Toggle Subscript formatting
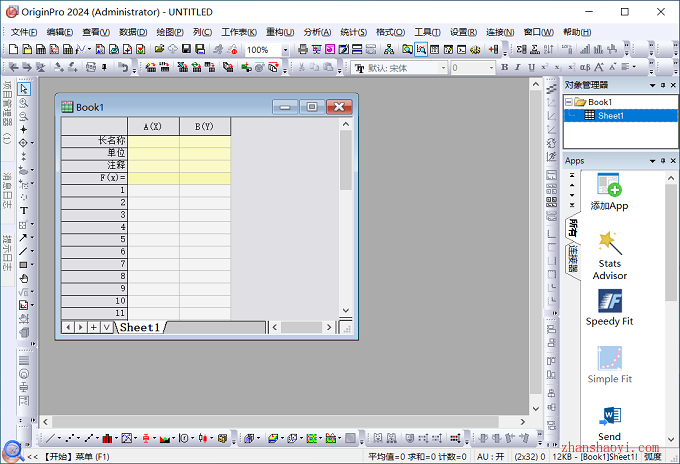Screen dimensions: 680x464 click(x=558, y=67)
